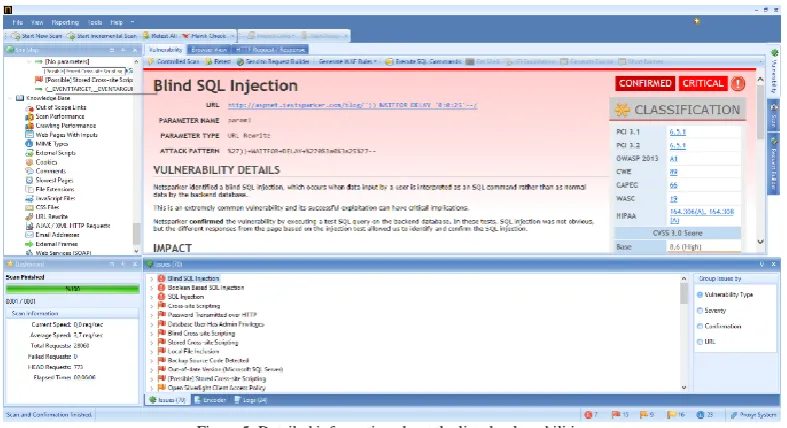Select the URL Rewrite knowledge base item
787x428 pixels.
point(52,217)
